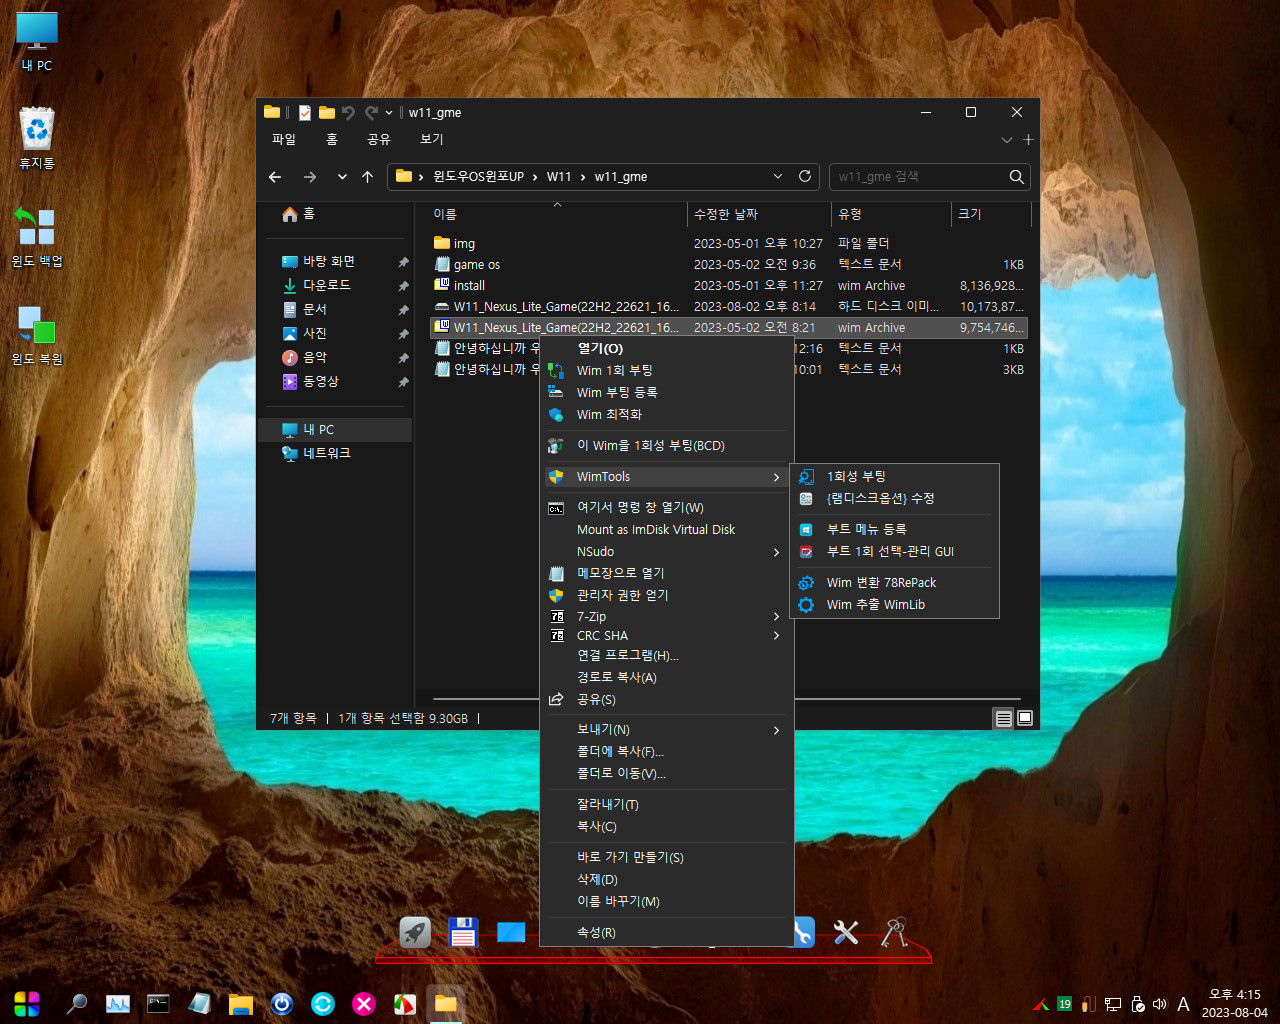Expand the WimTools submenu arrow
This screenshot has width=1280, height=1024.
[x=776, y=477]
